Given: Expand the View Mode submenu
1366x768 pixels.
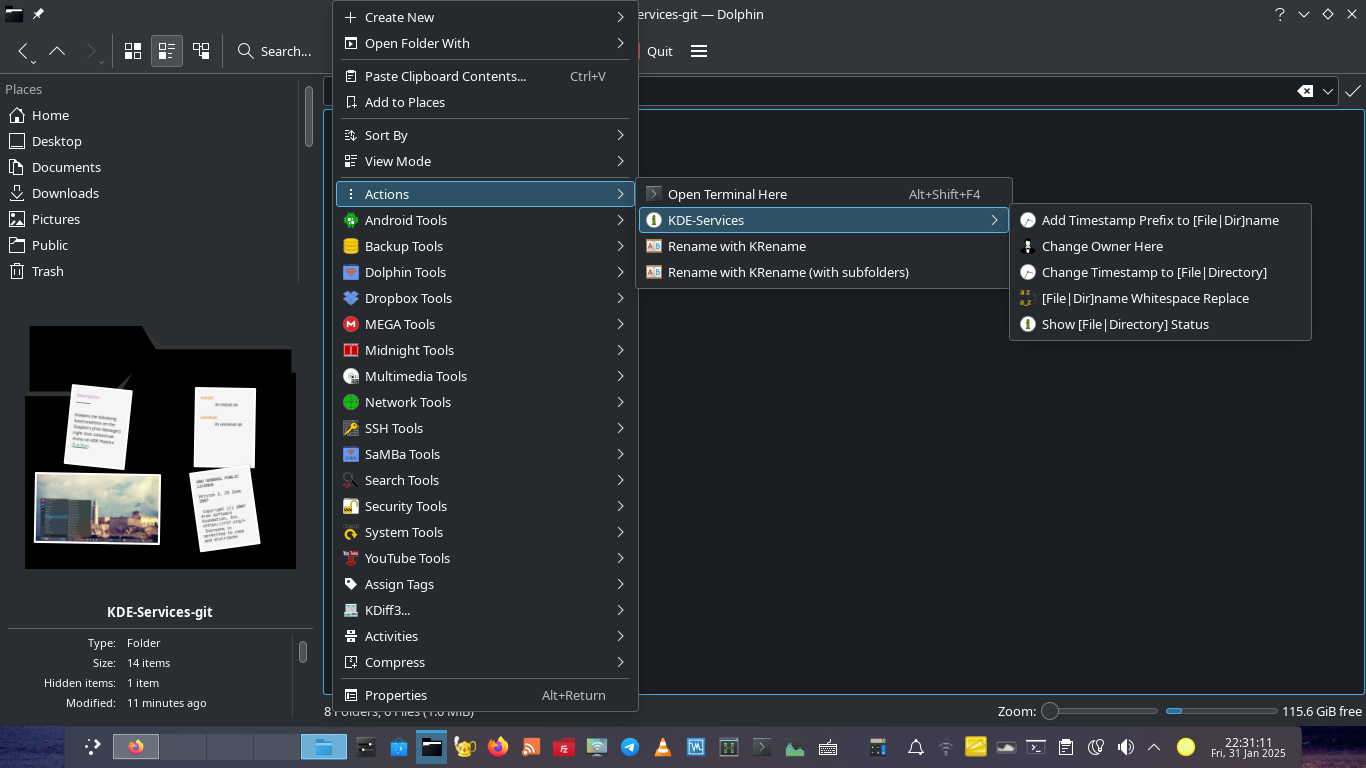Looking at the screenshot, I should (620, 161).
